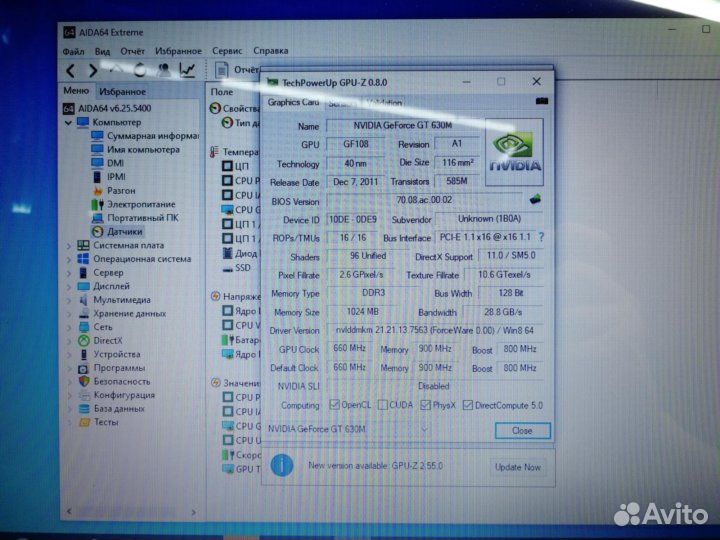This screenshot has height=540, width=720.
Task: Go forward with AIDA64 toolbar right arrow
Action: 93,71
